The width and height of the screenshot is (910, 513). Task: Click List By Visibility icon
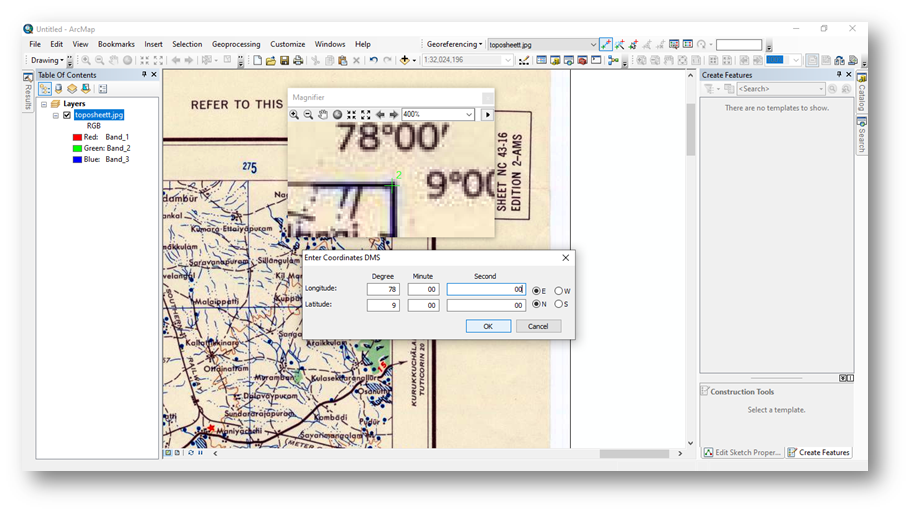[x=72, y=89]
